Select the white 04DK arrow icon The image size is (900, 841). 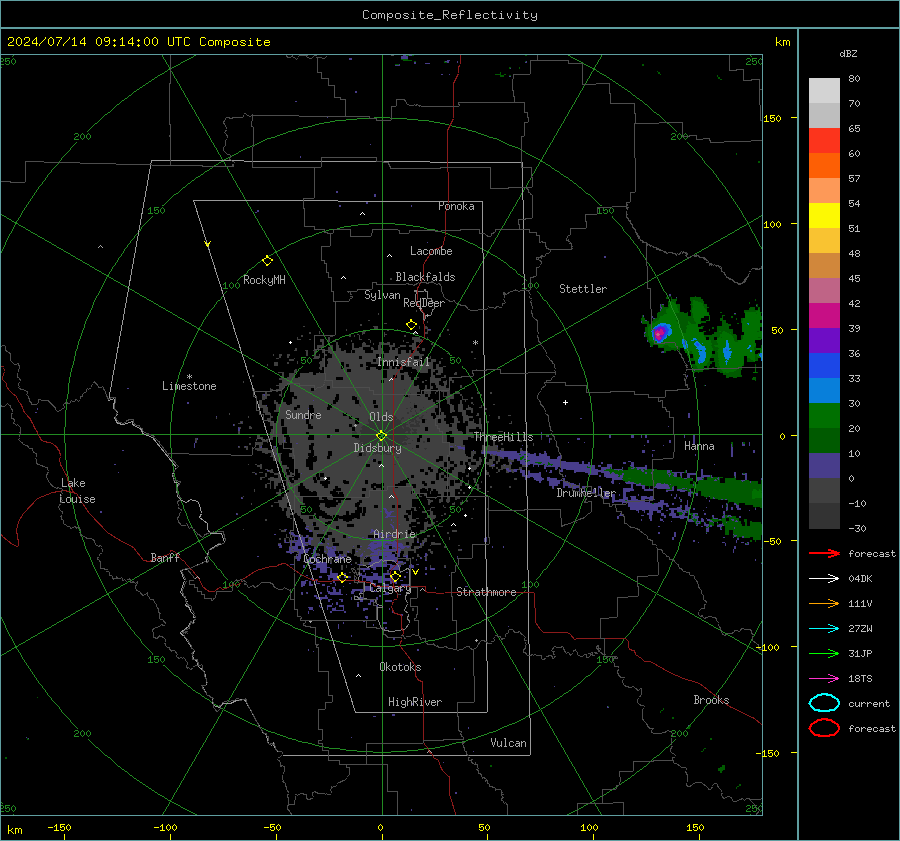(x=824, y=579)
